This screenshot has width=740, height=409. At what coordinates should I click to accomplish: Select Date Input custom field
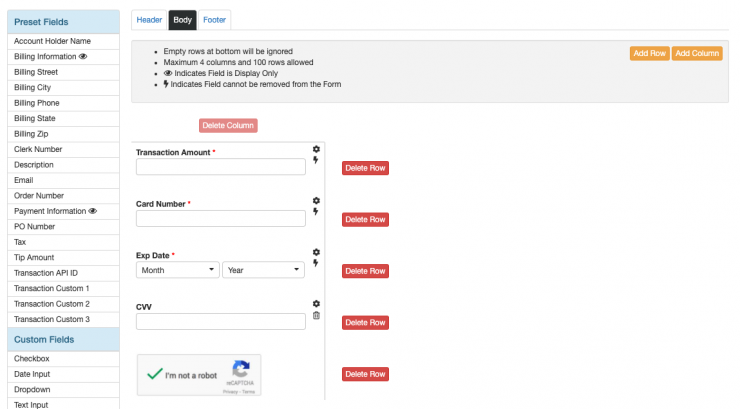[63, 374]
